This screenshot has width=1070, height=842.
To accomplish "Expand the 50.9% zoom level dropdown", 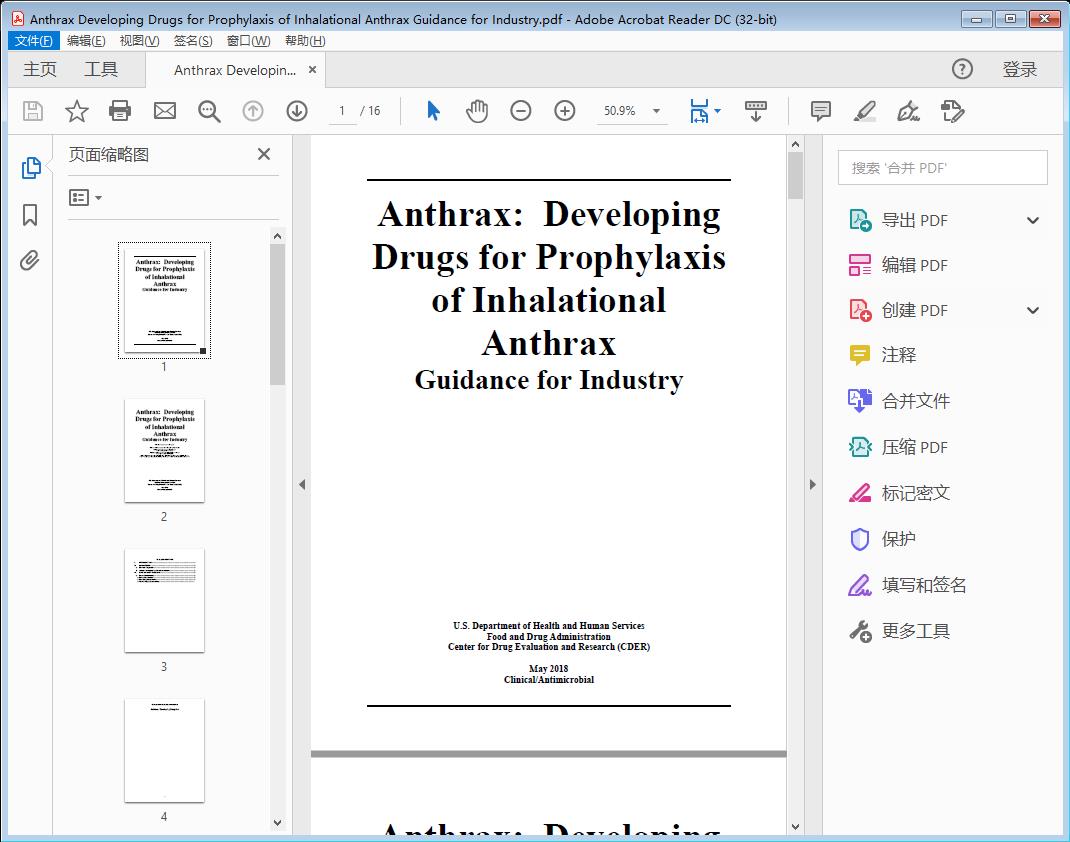I will point(656,111).
